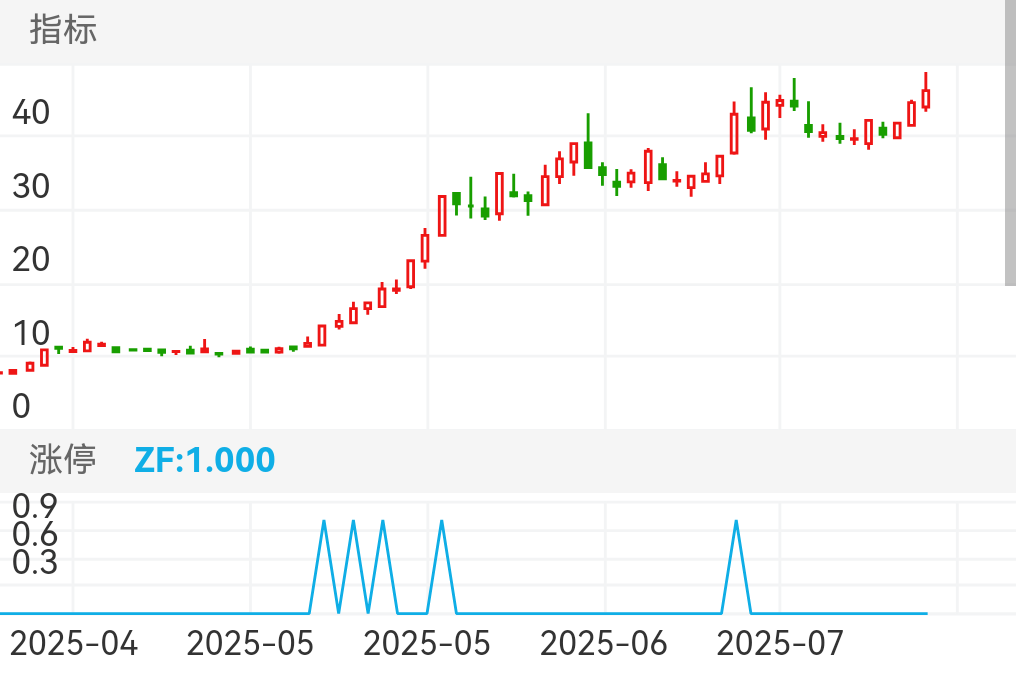Click the 30 price axis label
Screen dimensions: 1016x676
click(30, 187)
